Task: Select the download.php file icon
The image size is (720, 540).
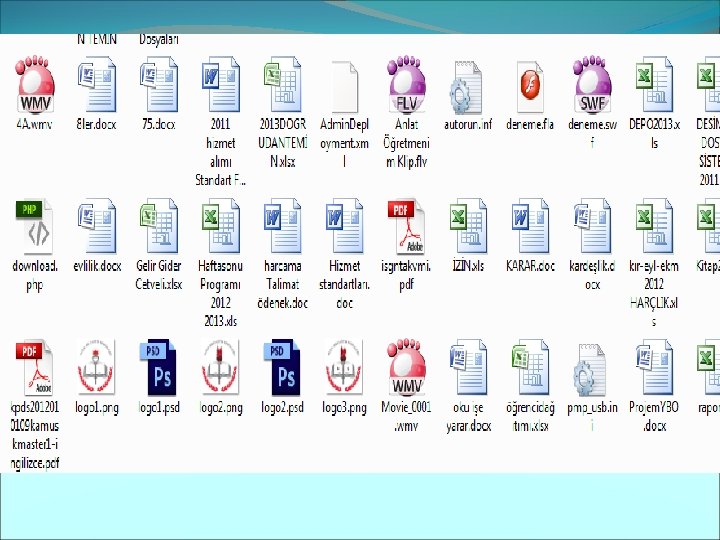Action: (35, 227)
